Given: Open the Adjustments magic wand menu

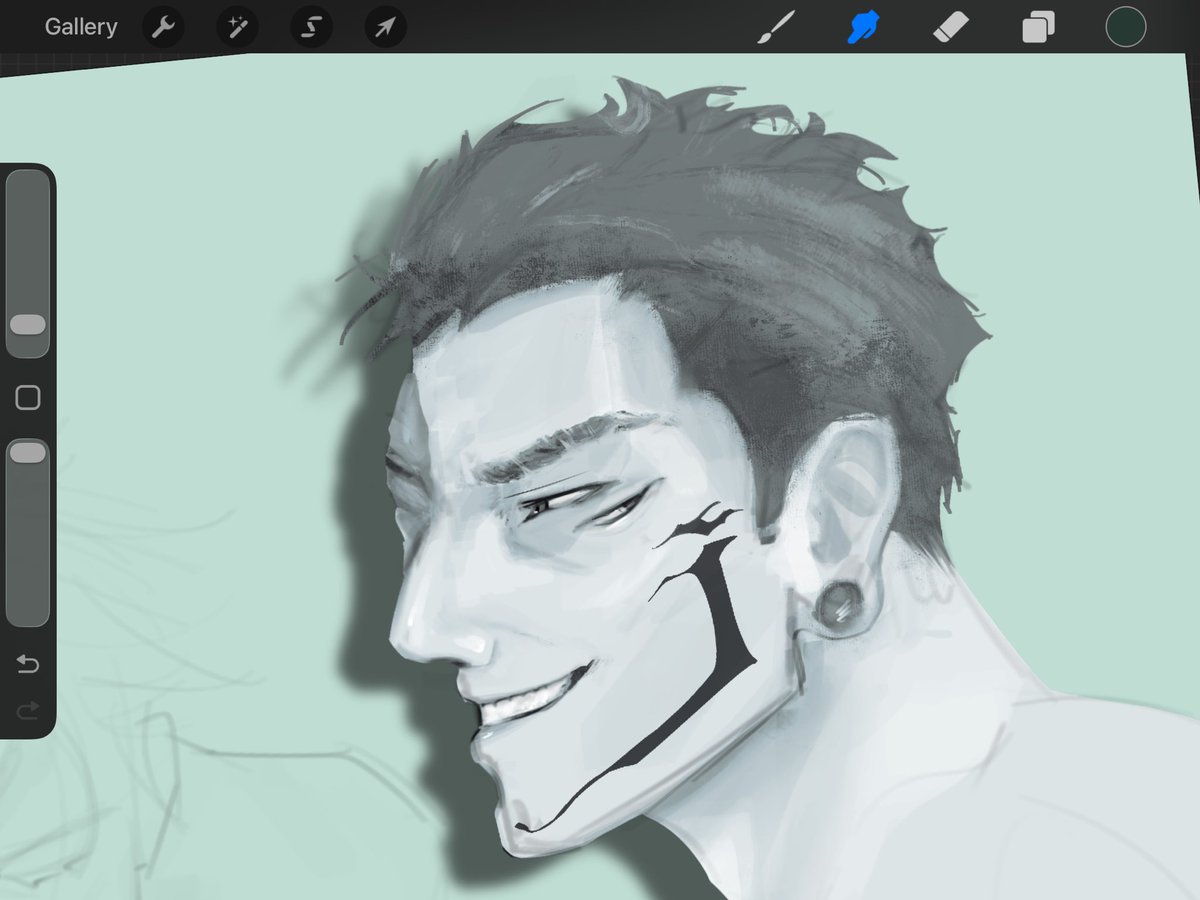Looking at the screenshot, I should coord(237,28).
